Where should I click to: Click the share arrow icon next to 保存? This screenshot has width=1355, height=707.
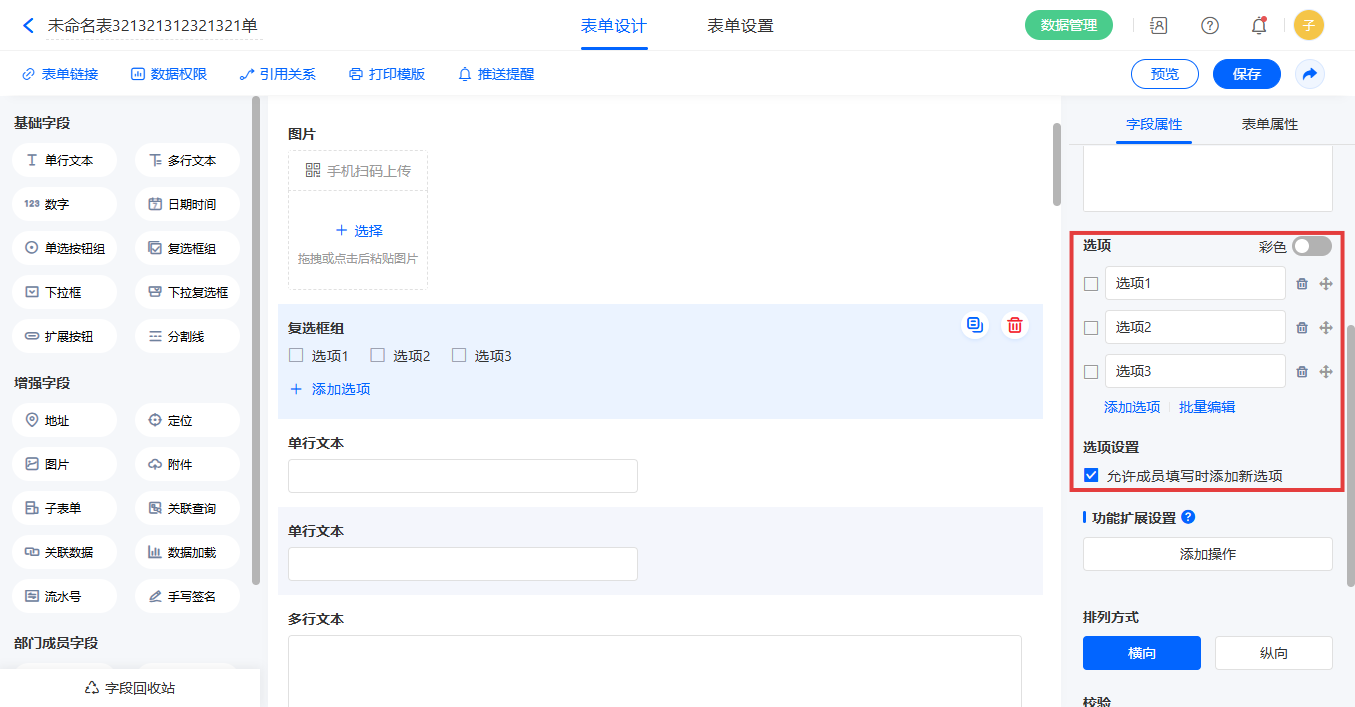click(1309, 74)
